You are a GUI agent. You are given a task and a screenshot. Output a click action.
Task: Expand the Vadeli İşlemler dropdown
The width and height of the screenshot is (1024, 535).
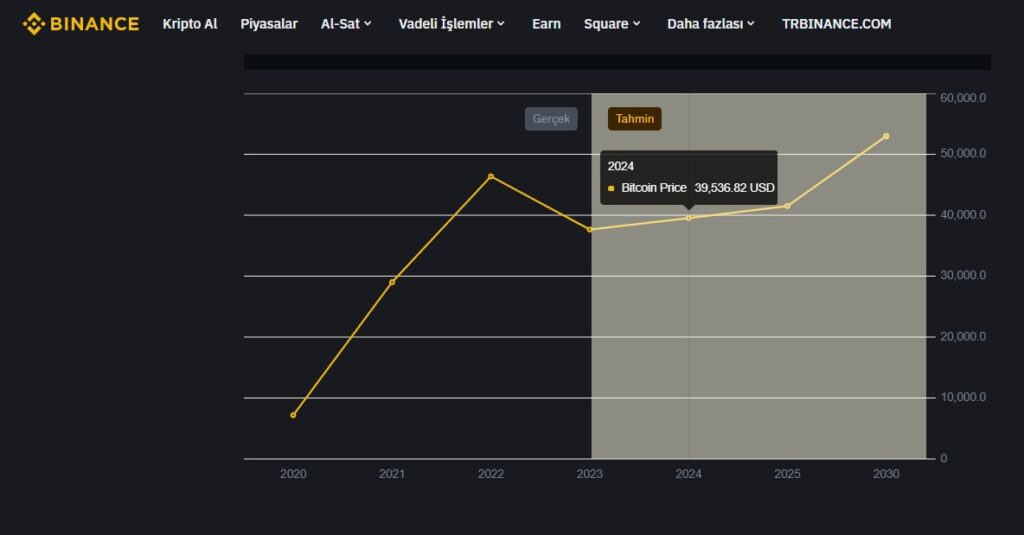pos(452,24)
